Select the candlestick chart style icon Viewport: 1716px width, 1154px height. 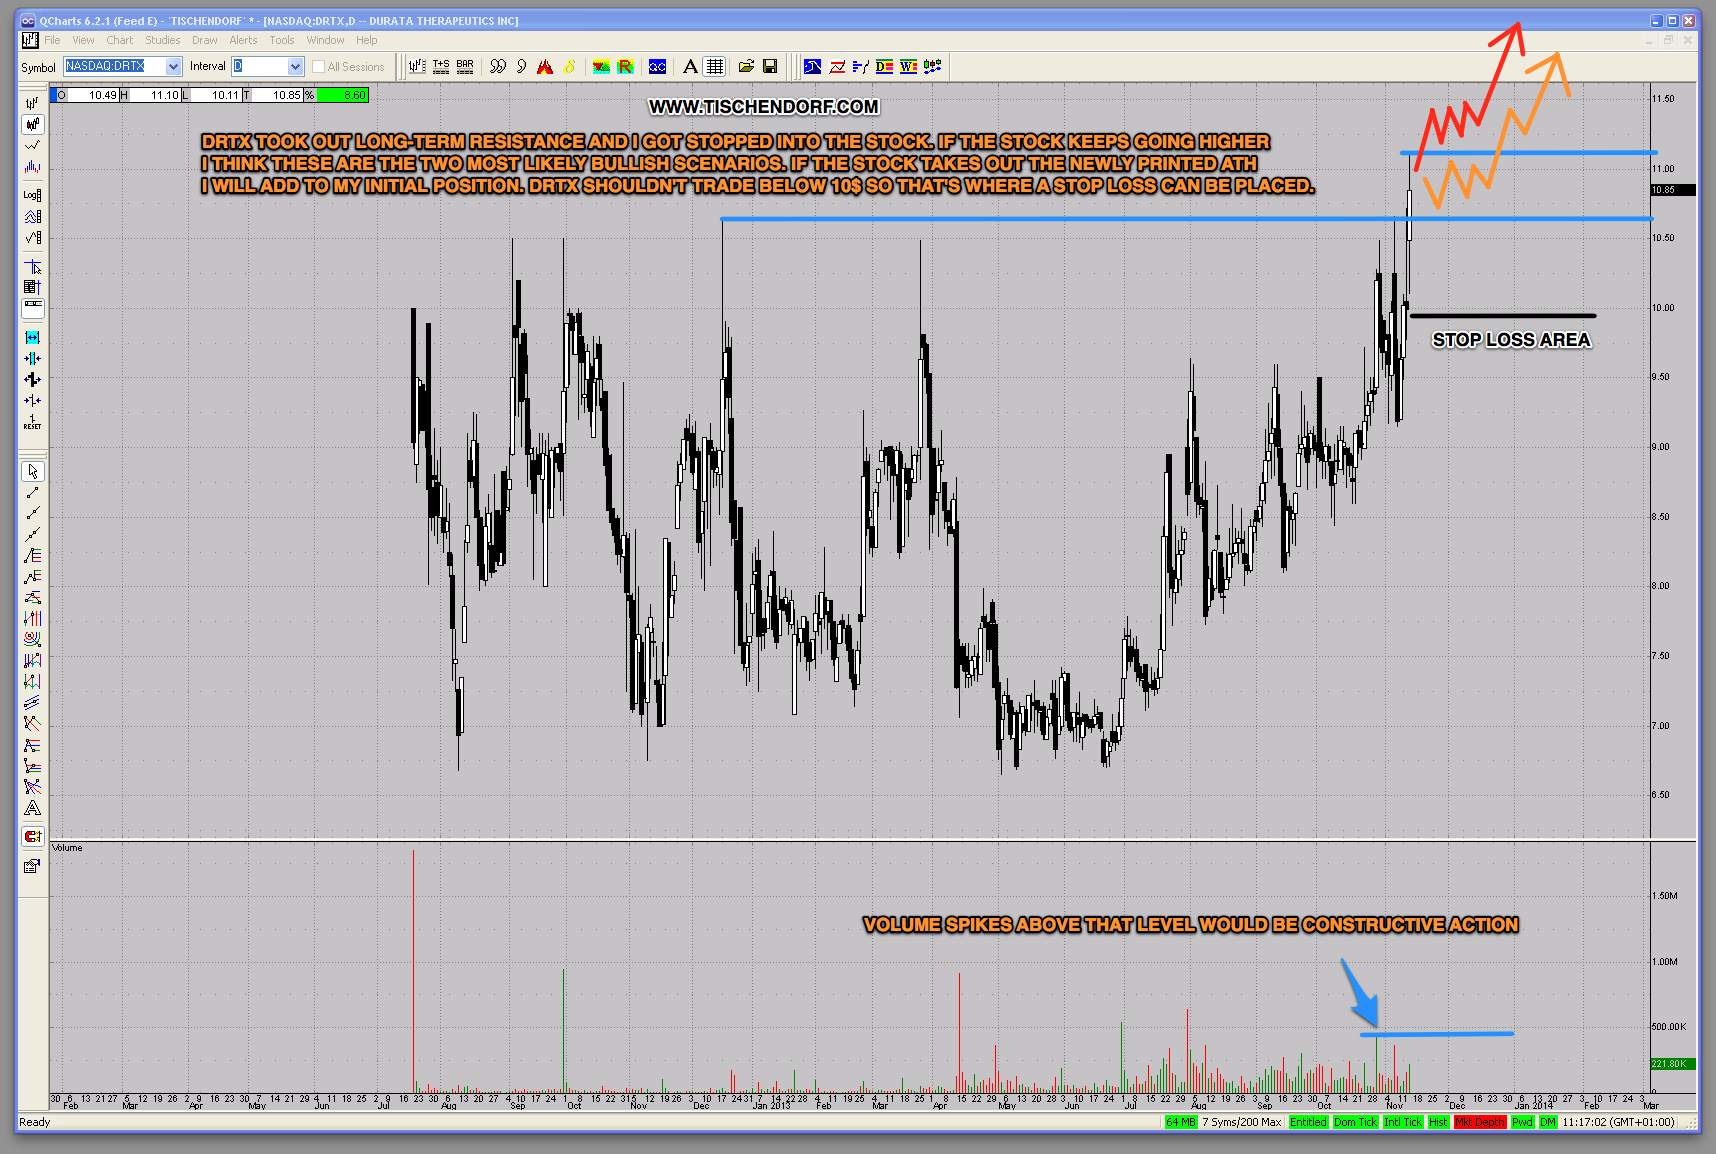tap(33, 124)
